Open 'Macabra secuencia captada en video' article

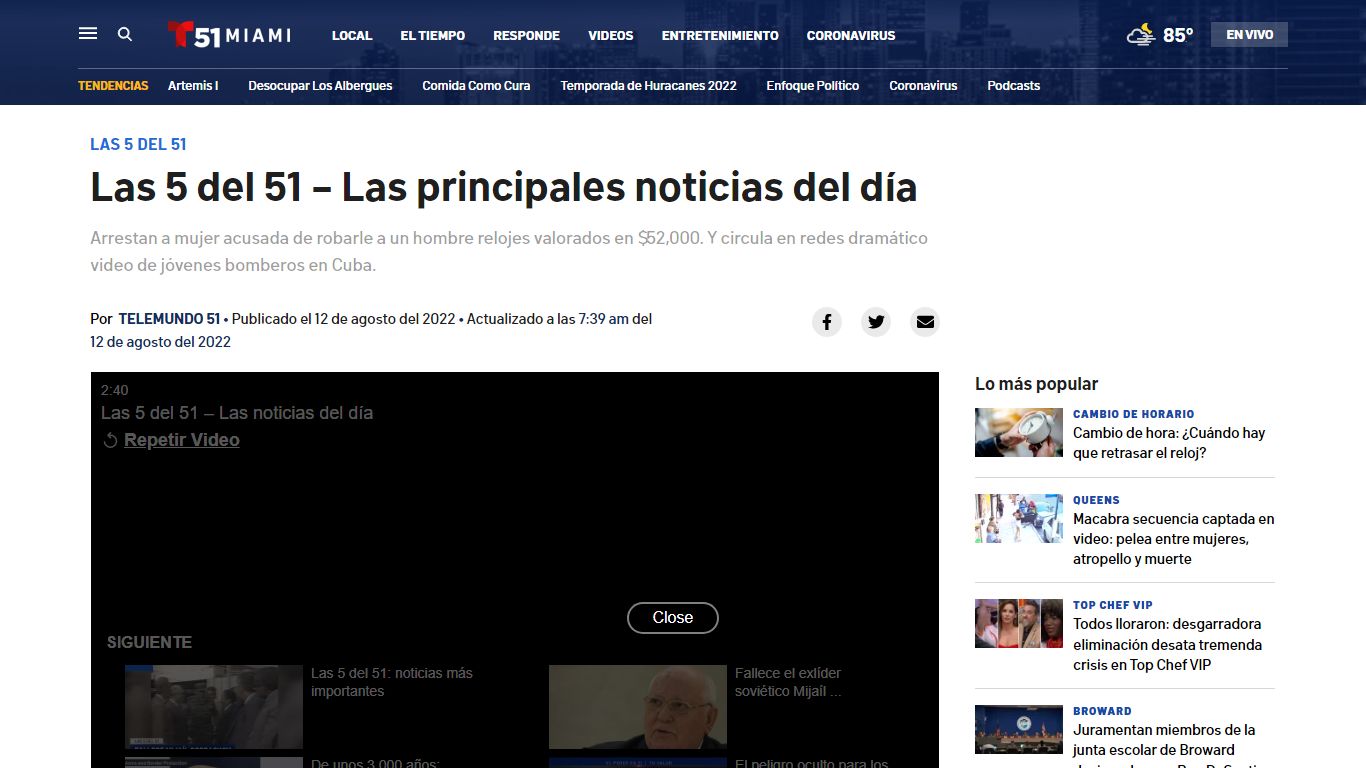coord(1174,539)
